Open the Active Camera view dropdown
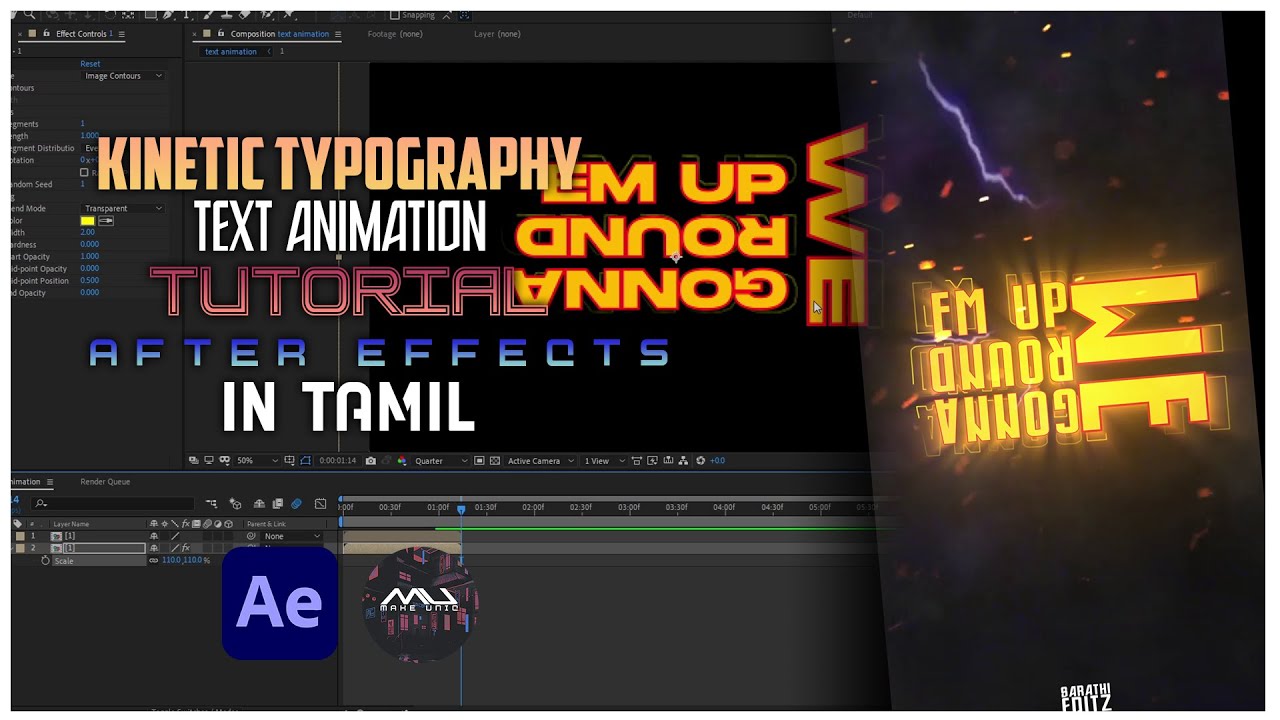 pyautogui.click(x=541, y=460)
